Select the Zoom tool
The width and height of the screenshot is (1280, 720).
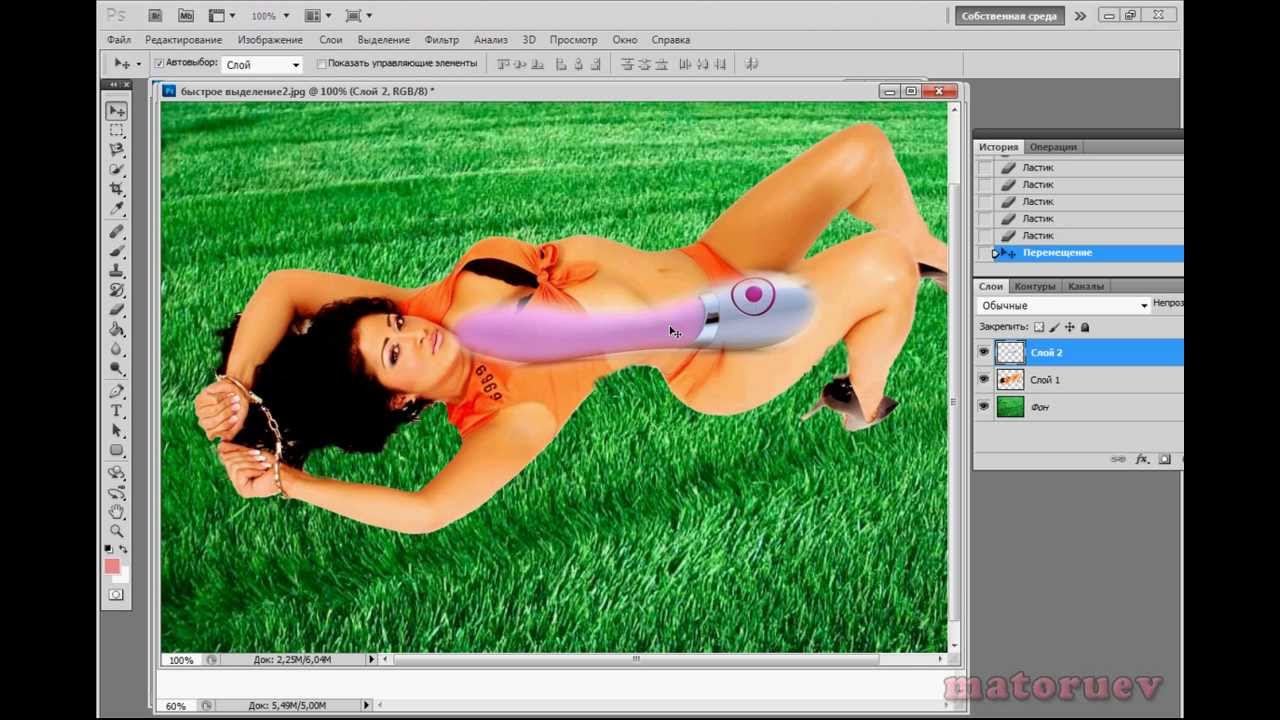click(x=117, y=532)
